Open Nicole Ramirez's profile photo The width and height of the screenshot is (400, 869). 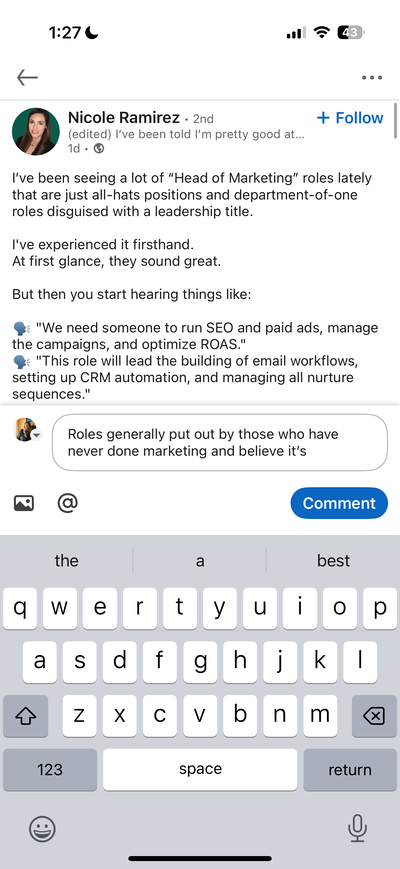point(36,131)
